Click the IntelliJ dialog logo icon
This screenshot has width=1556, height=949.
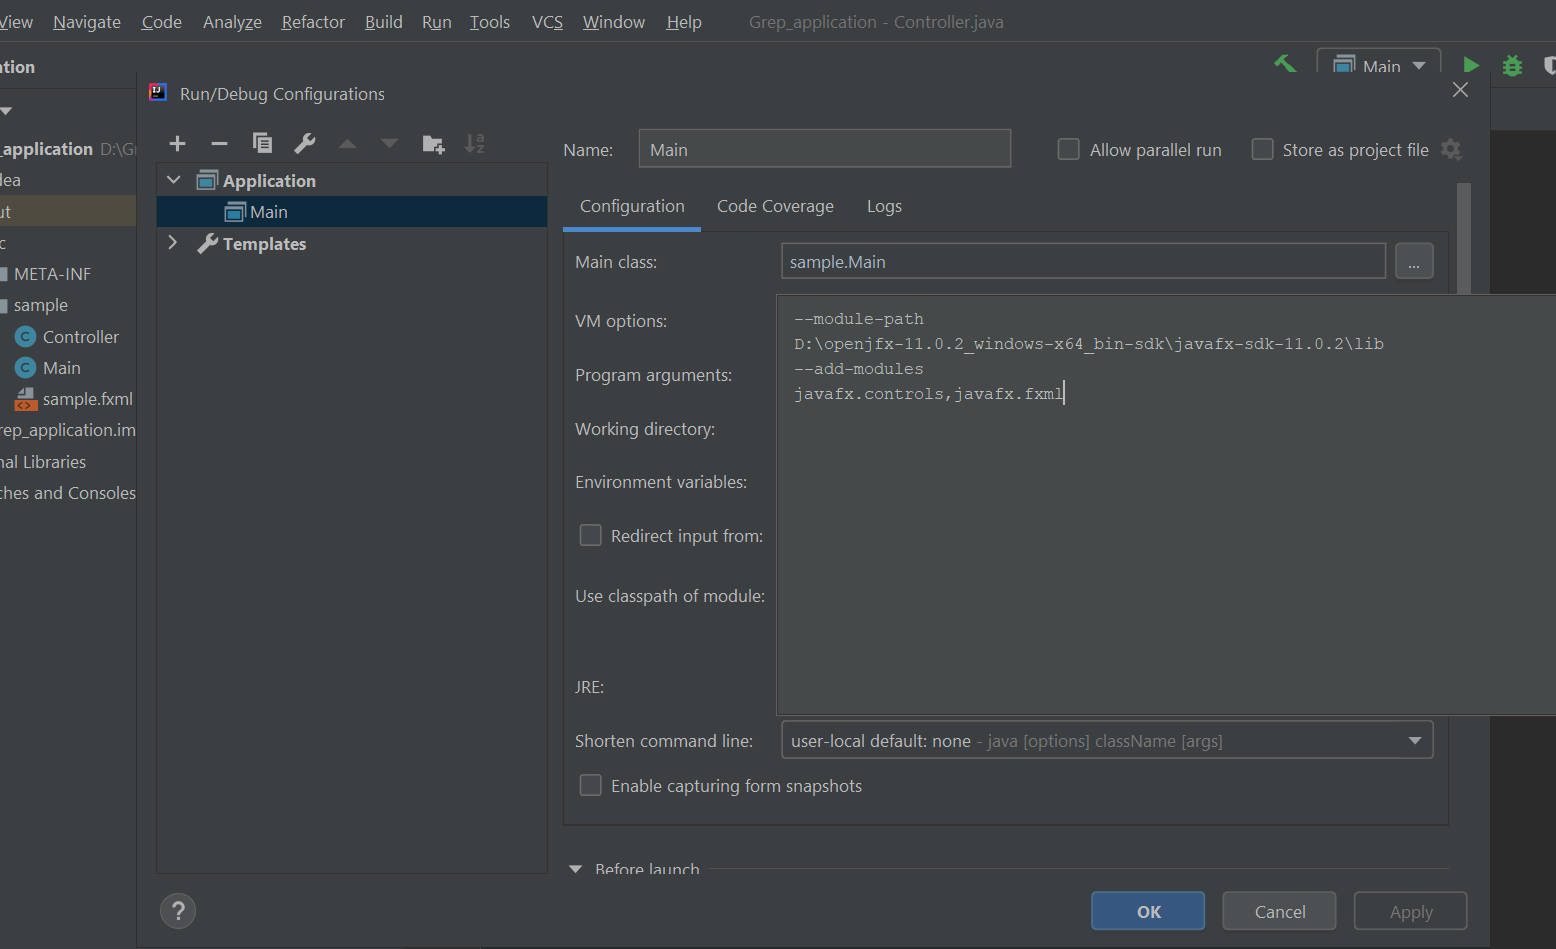158,93
